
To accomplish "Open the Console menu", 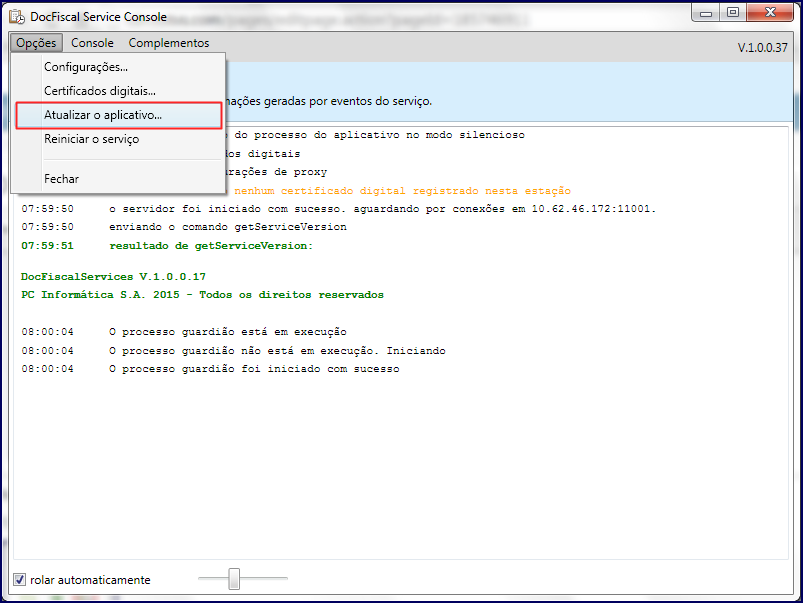I will click(x=92, y=43).
